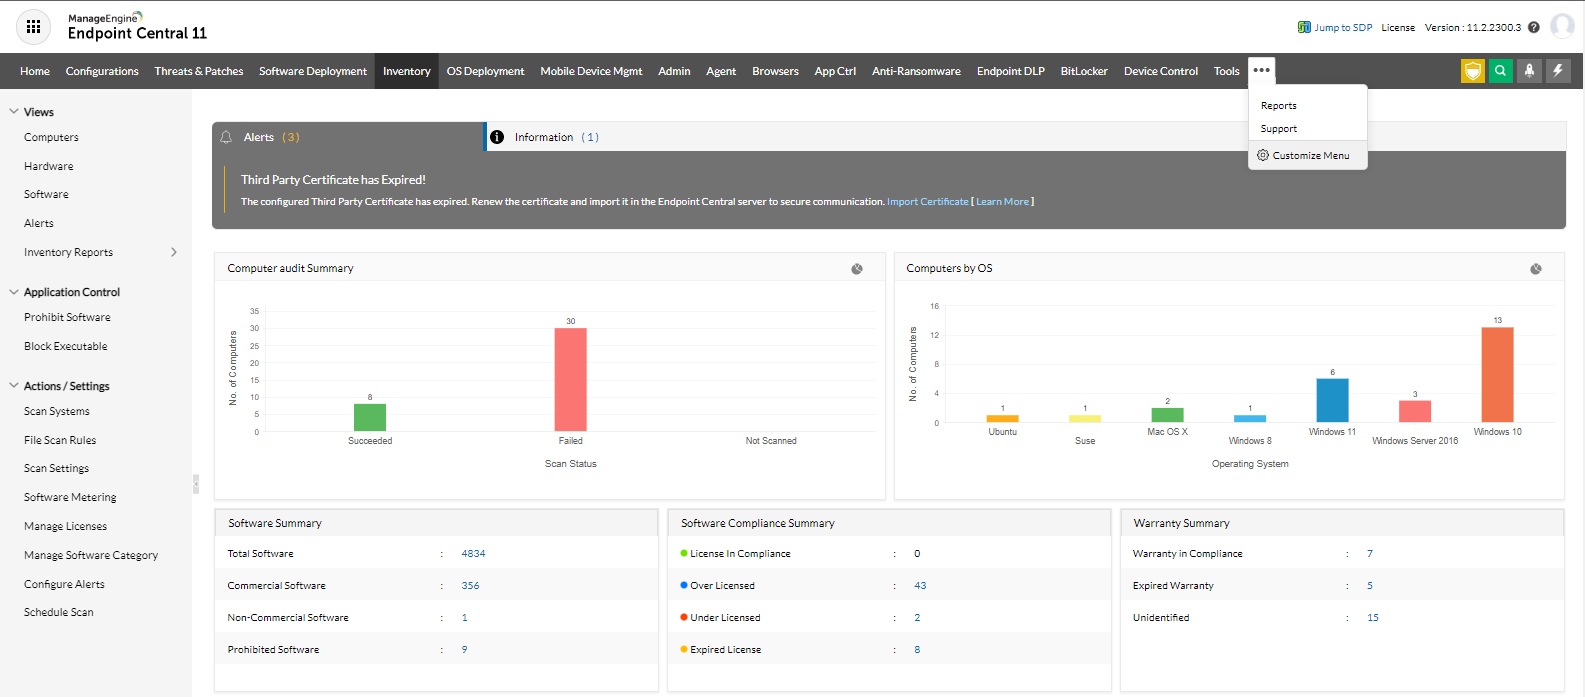
Task: Change chart type for Computers by OS
Action: (1535, 269)
